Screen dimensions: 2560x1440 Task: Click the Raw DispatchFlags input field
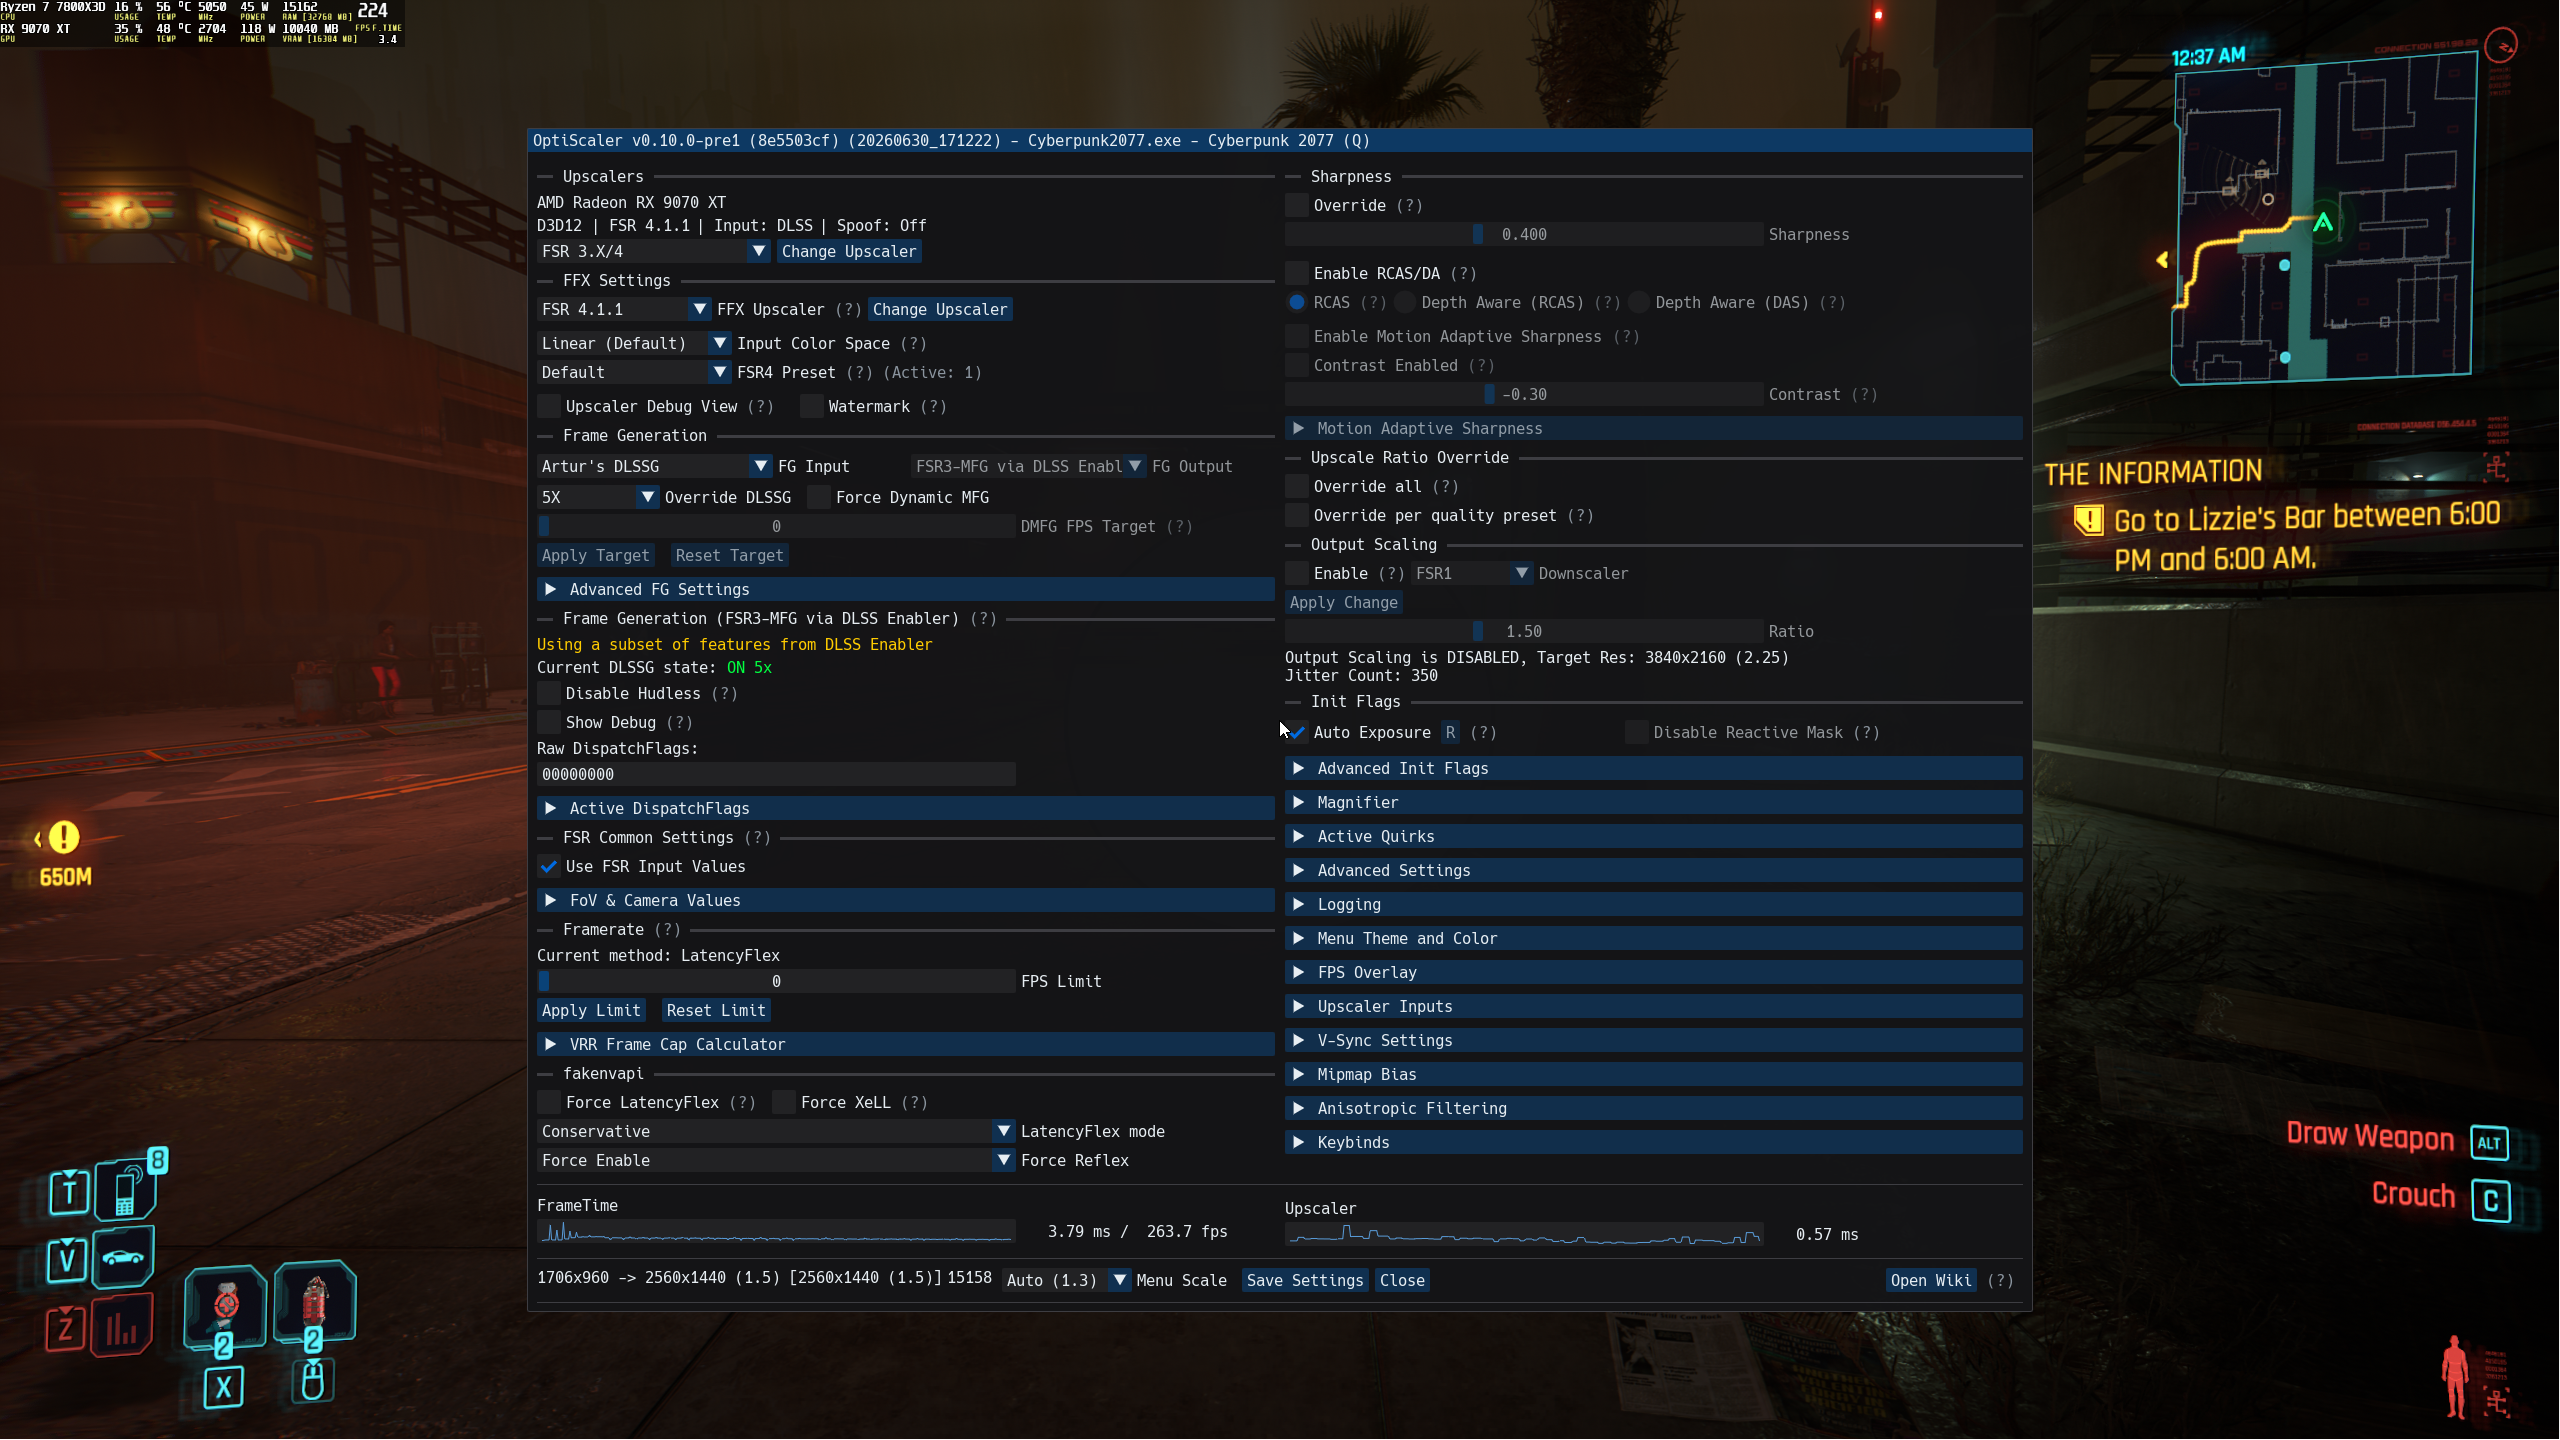click(776, 774)
